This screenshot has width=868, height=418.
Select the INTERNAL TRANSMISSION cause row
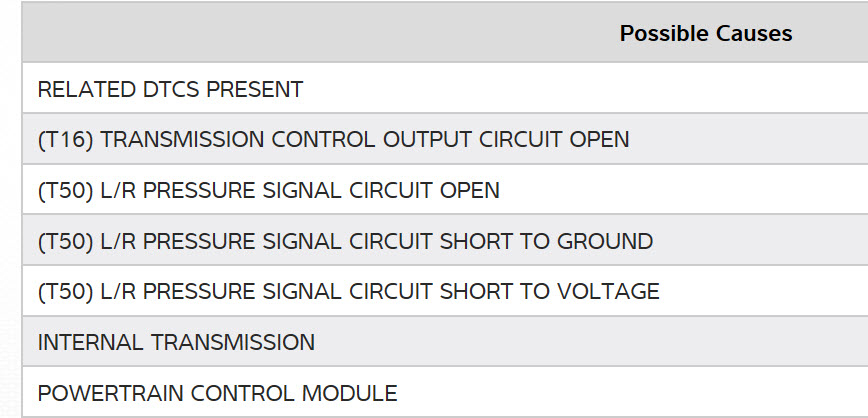[x=176, y=343]
